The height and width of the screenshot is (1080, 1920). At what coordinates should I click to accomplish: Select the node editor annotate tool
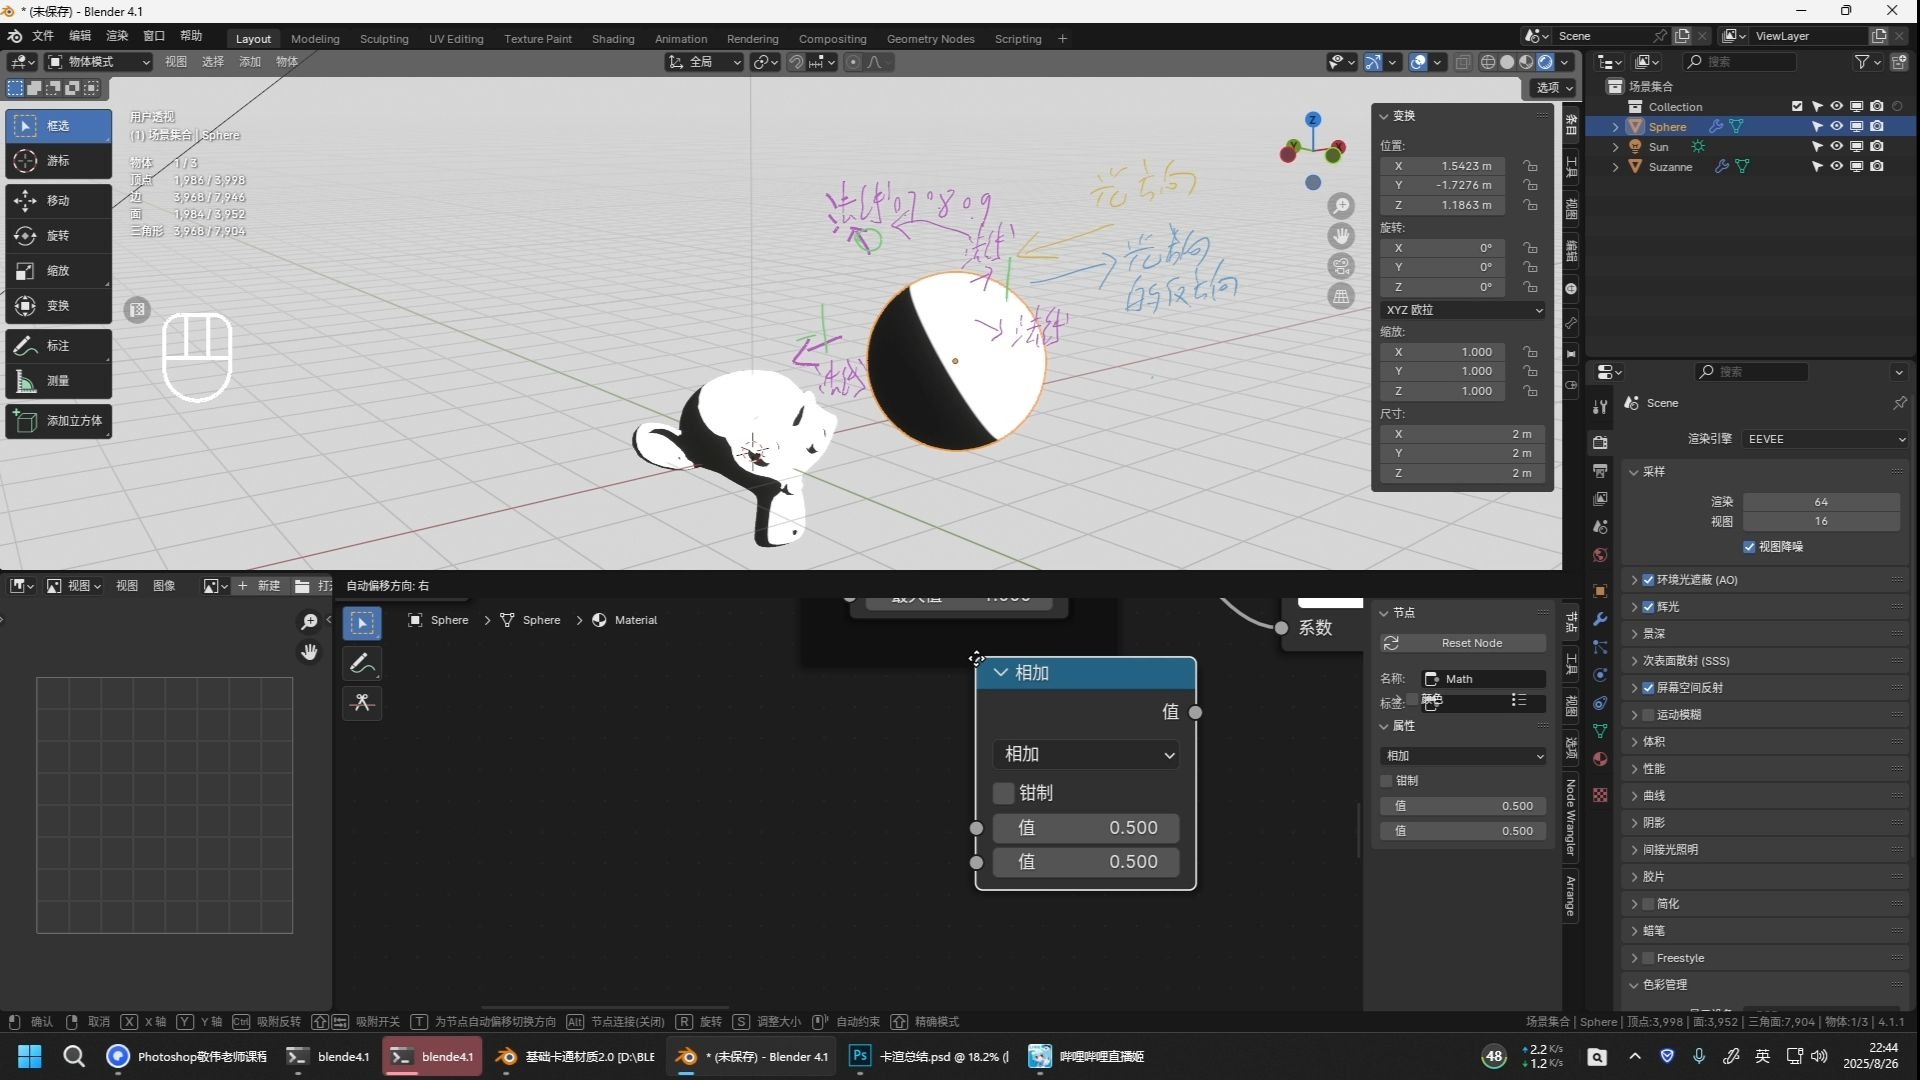[x=362, y=663]
